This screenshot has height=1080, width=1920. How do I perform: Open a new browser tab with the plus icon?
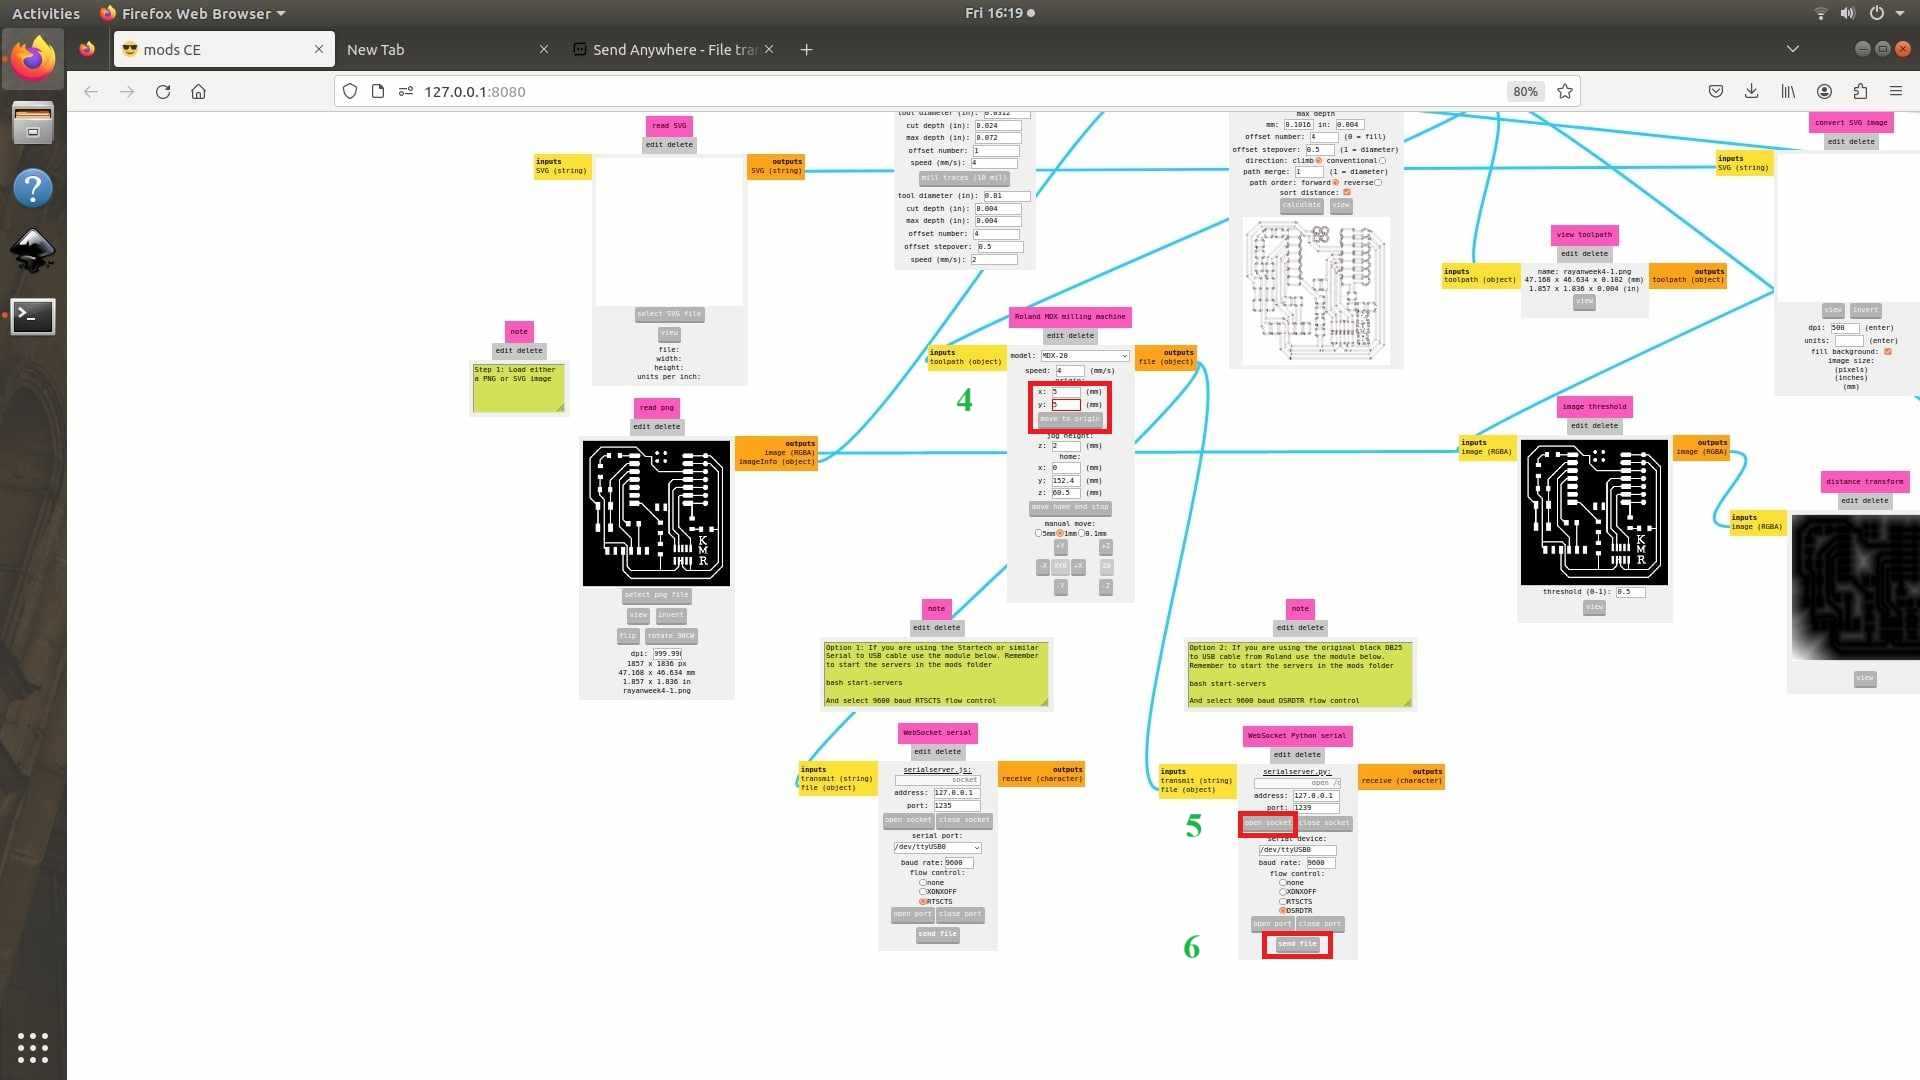806,49
